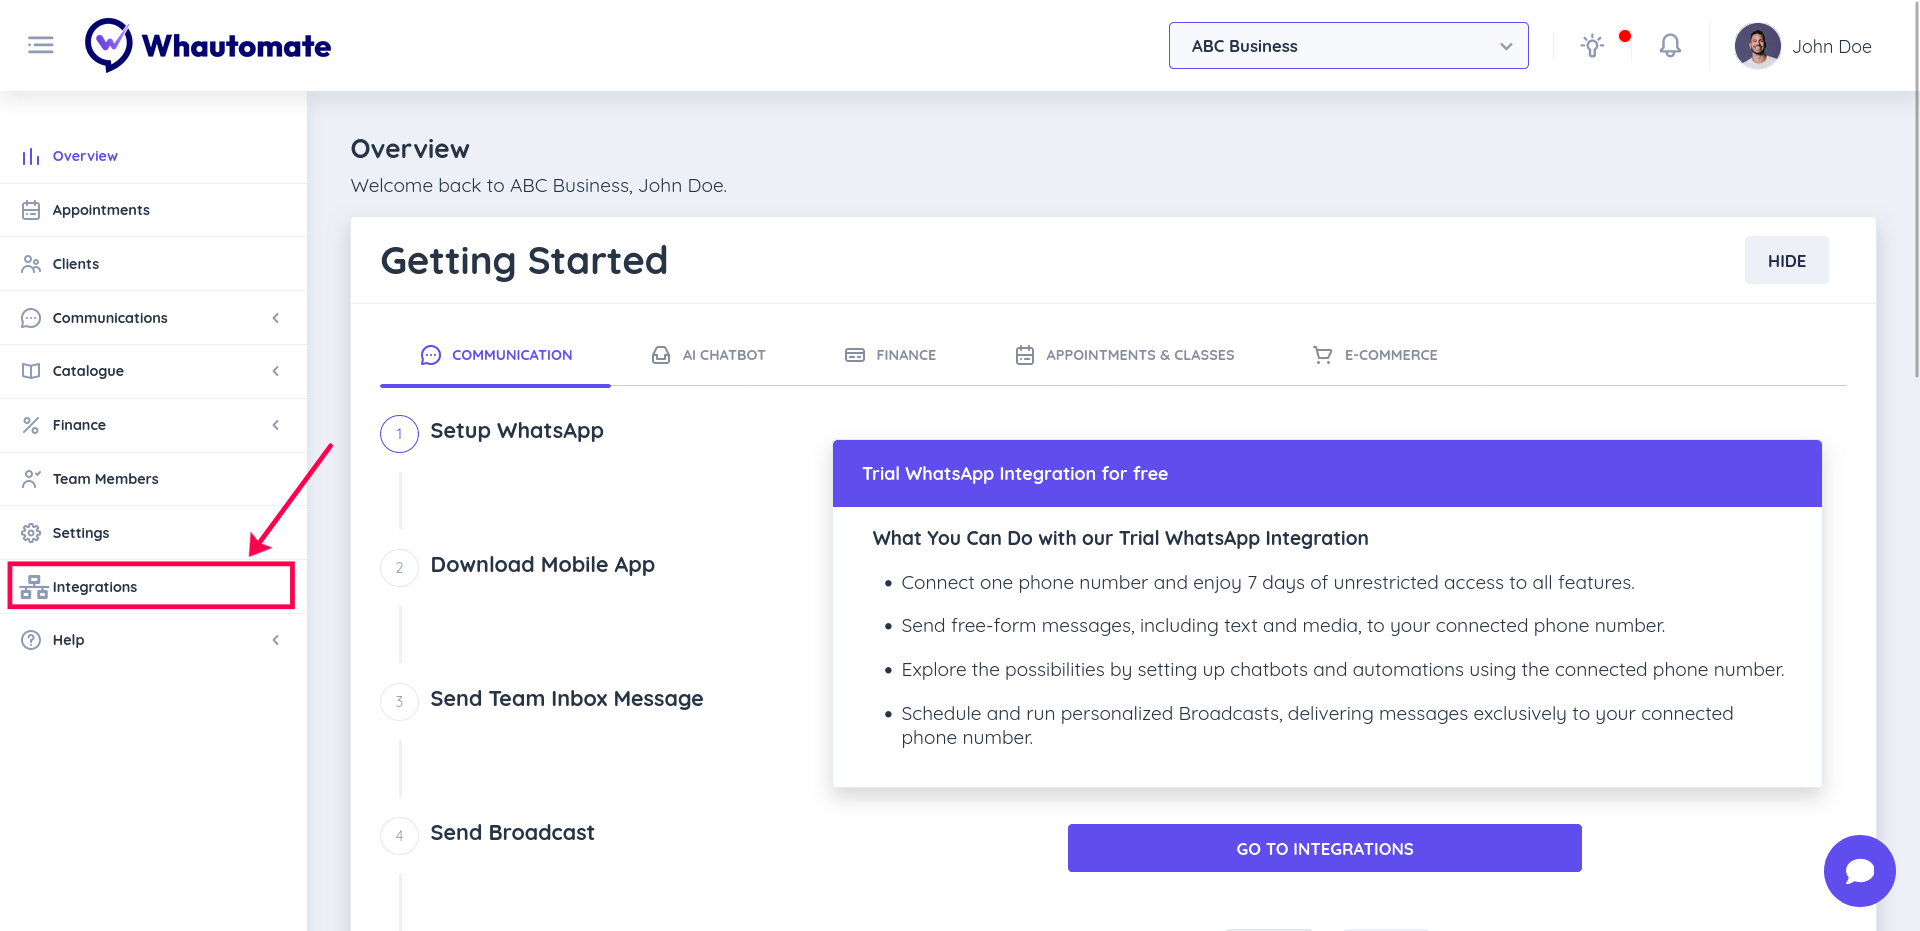Open Appointments from the sidebar
The image size is (1920, 931).
pos(101,210)
